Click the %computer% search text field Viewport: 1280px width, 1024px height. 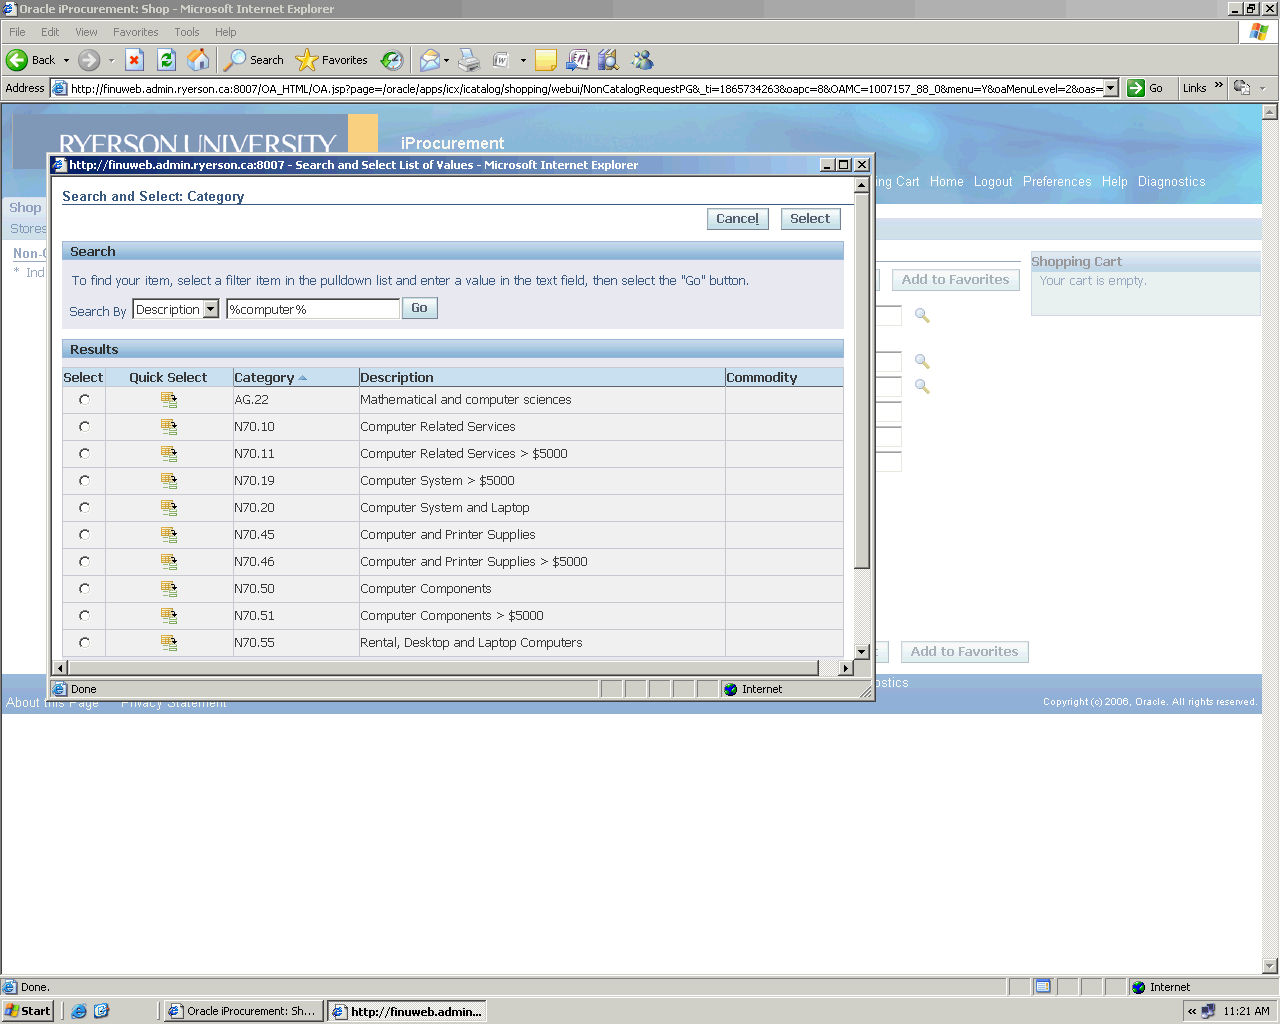[312, 310]
